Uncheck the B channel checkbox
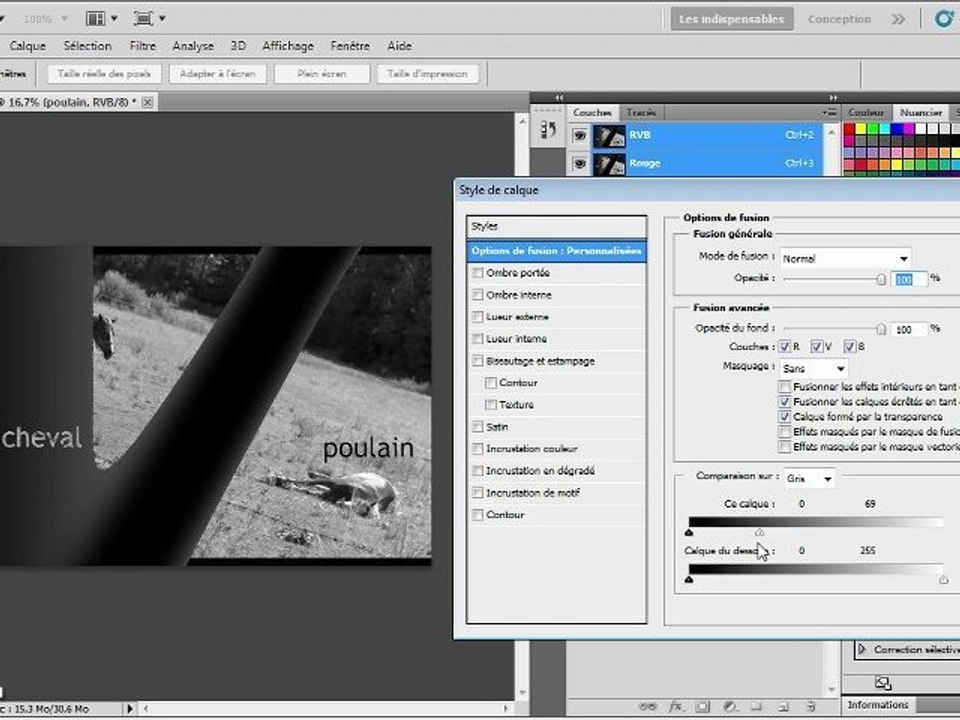The image size is (960, 720). point(849,347)
